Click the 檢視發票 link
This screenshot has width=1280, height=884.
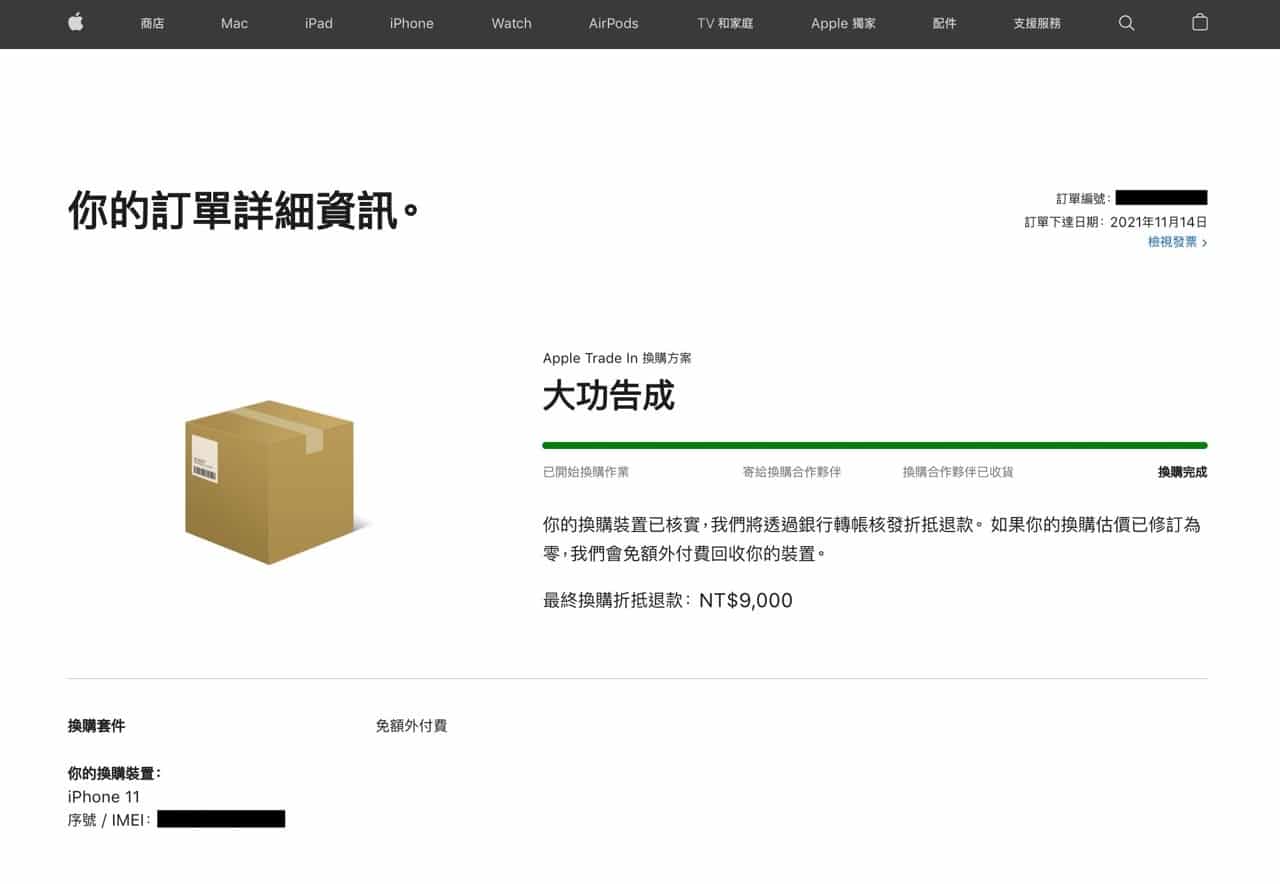[x=1177, y=242]
